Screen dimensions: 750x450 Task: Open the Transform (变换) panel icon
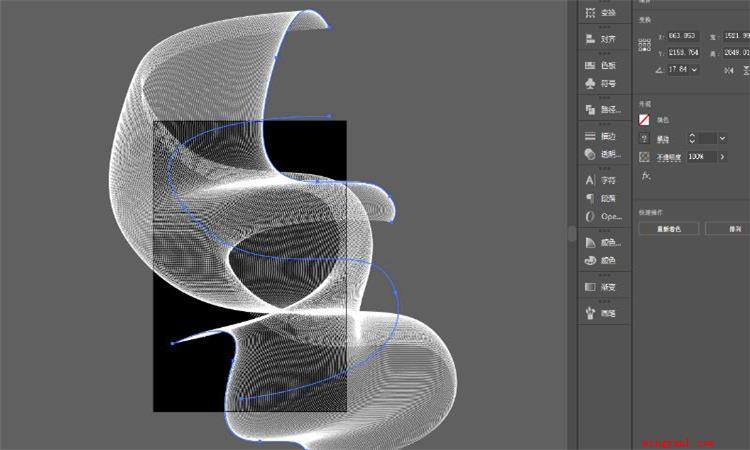[590, 13]
